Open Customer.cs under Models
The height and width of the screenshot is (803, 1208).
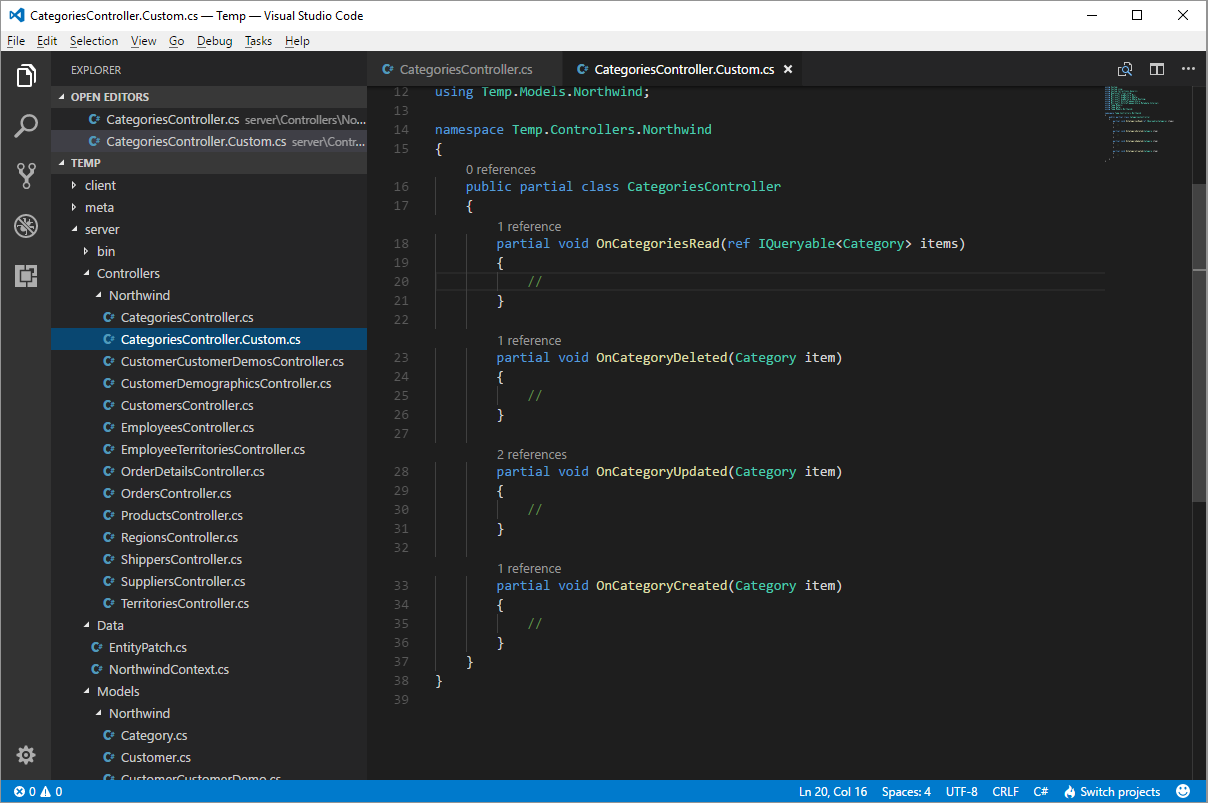point(209,757)
